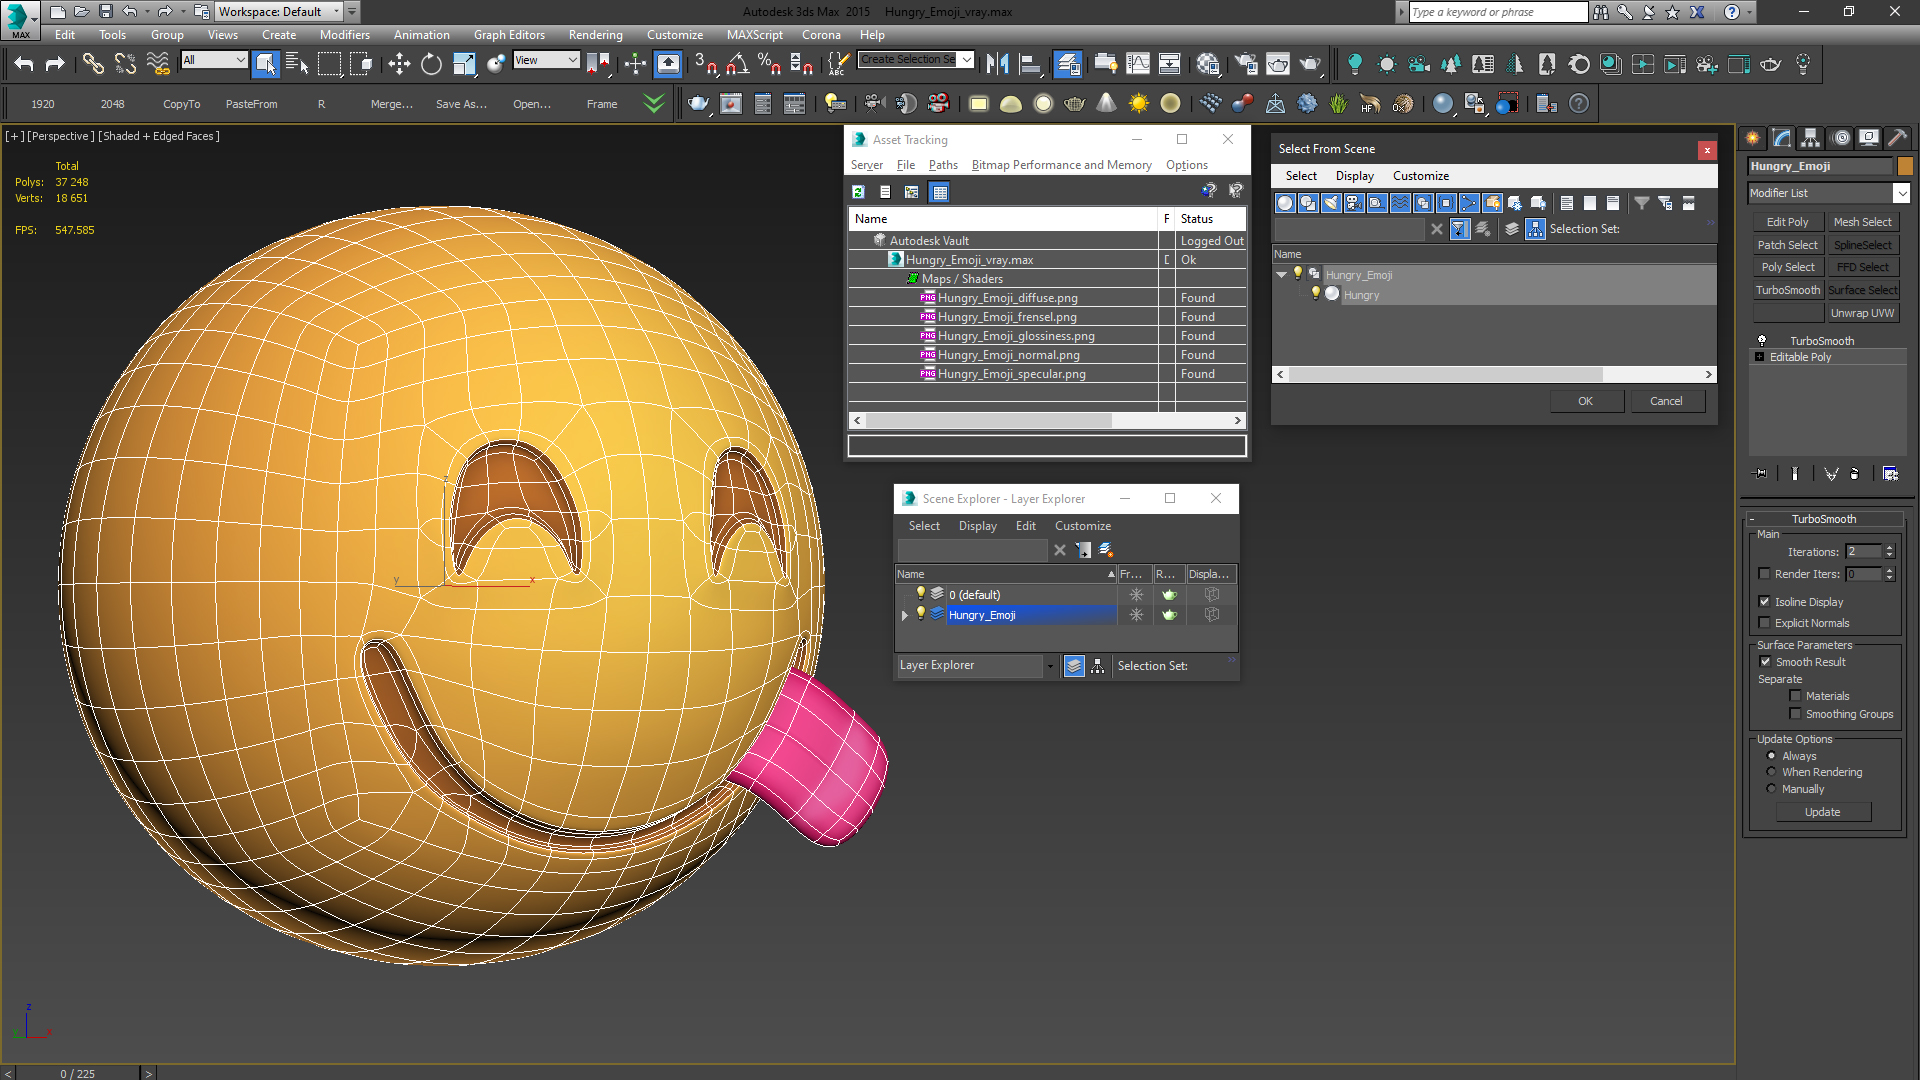
Task: Click the HF hair icon in lower toolbar
Action: [x=1370, y=103]
